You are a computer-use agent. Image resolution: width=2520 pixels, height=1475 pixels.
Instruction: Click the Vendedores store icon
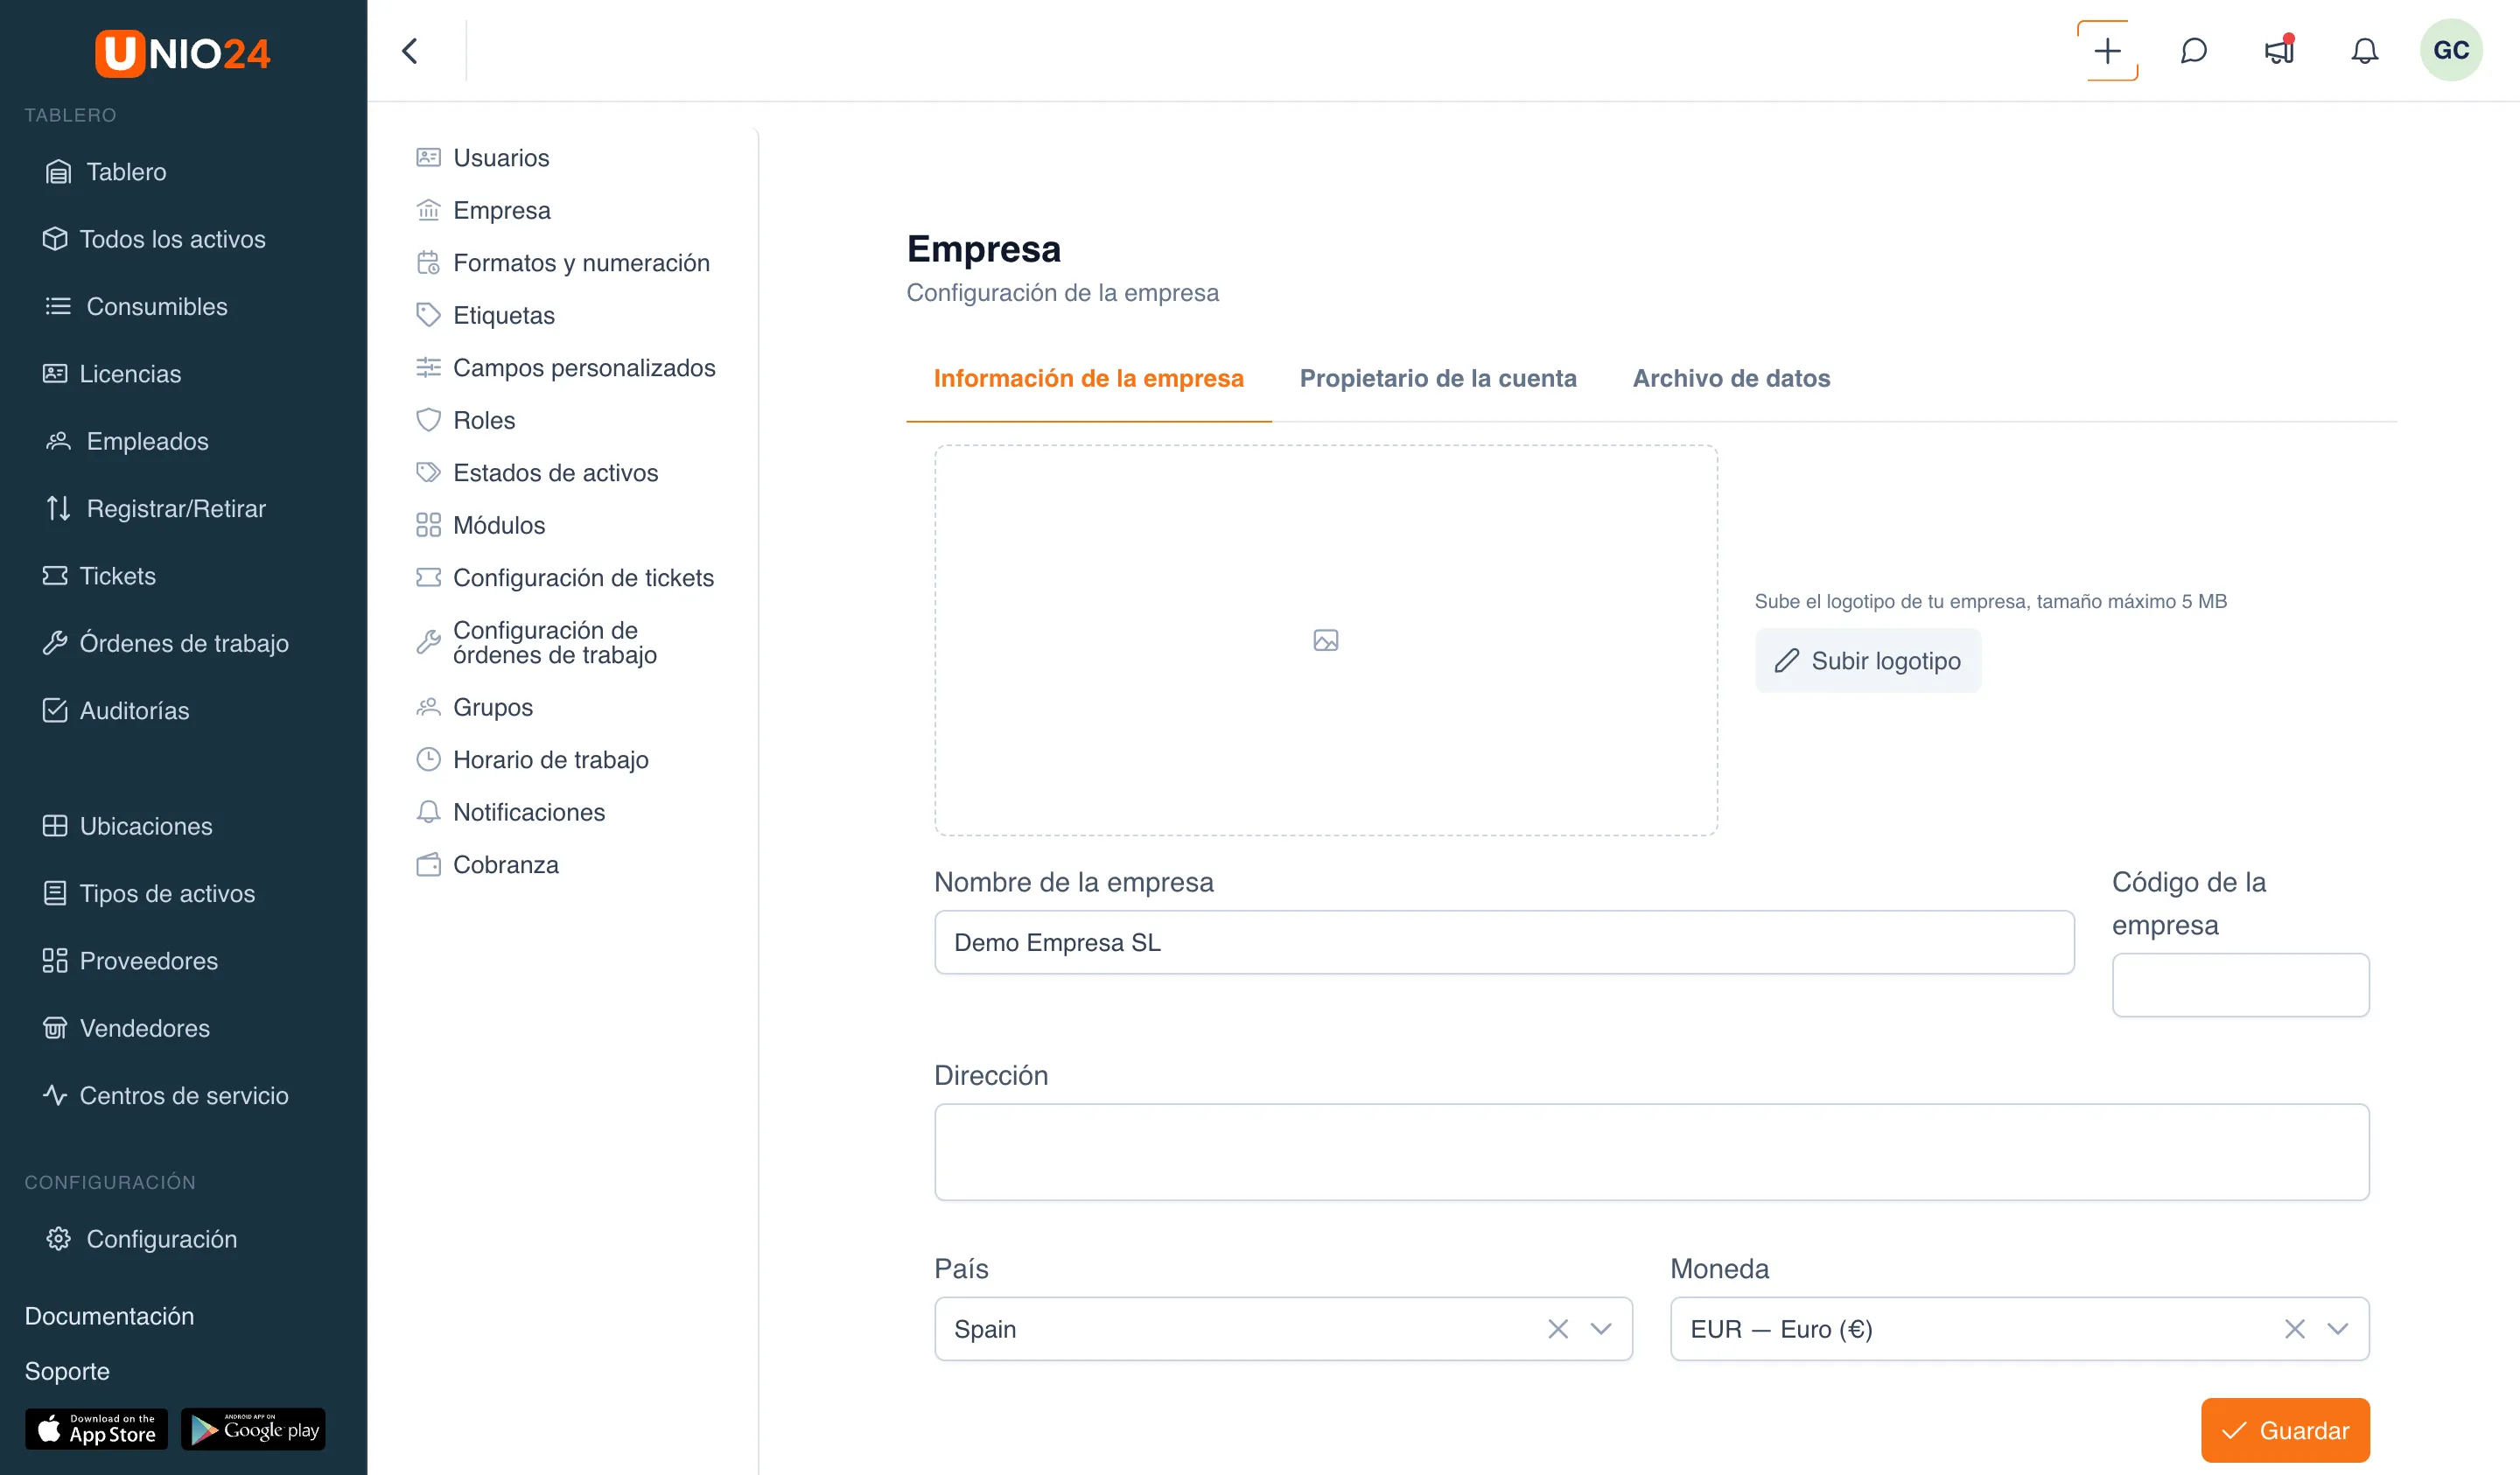click(55, 1028)
